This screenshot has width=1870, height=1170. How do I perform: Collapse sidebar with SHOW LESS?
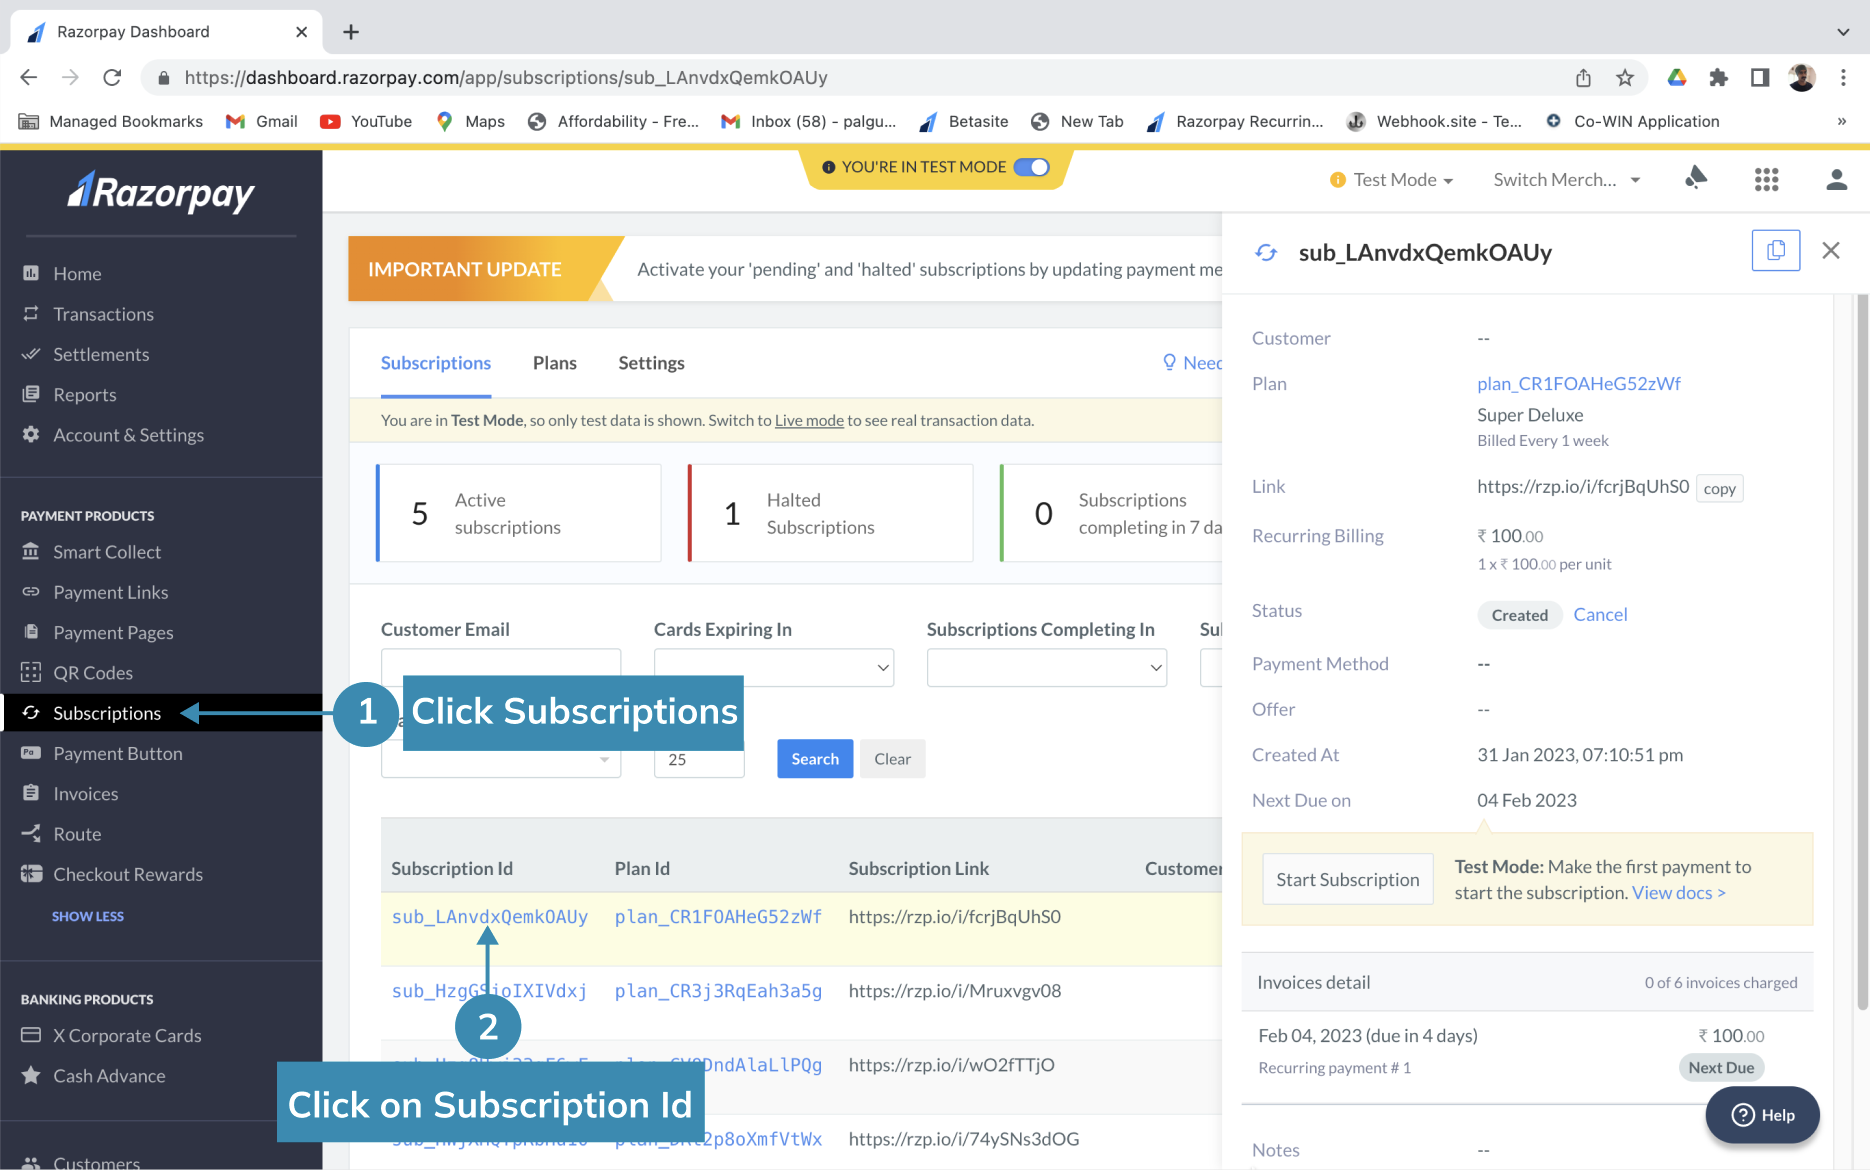[x=88, y=916]
